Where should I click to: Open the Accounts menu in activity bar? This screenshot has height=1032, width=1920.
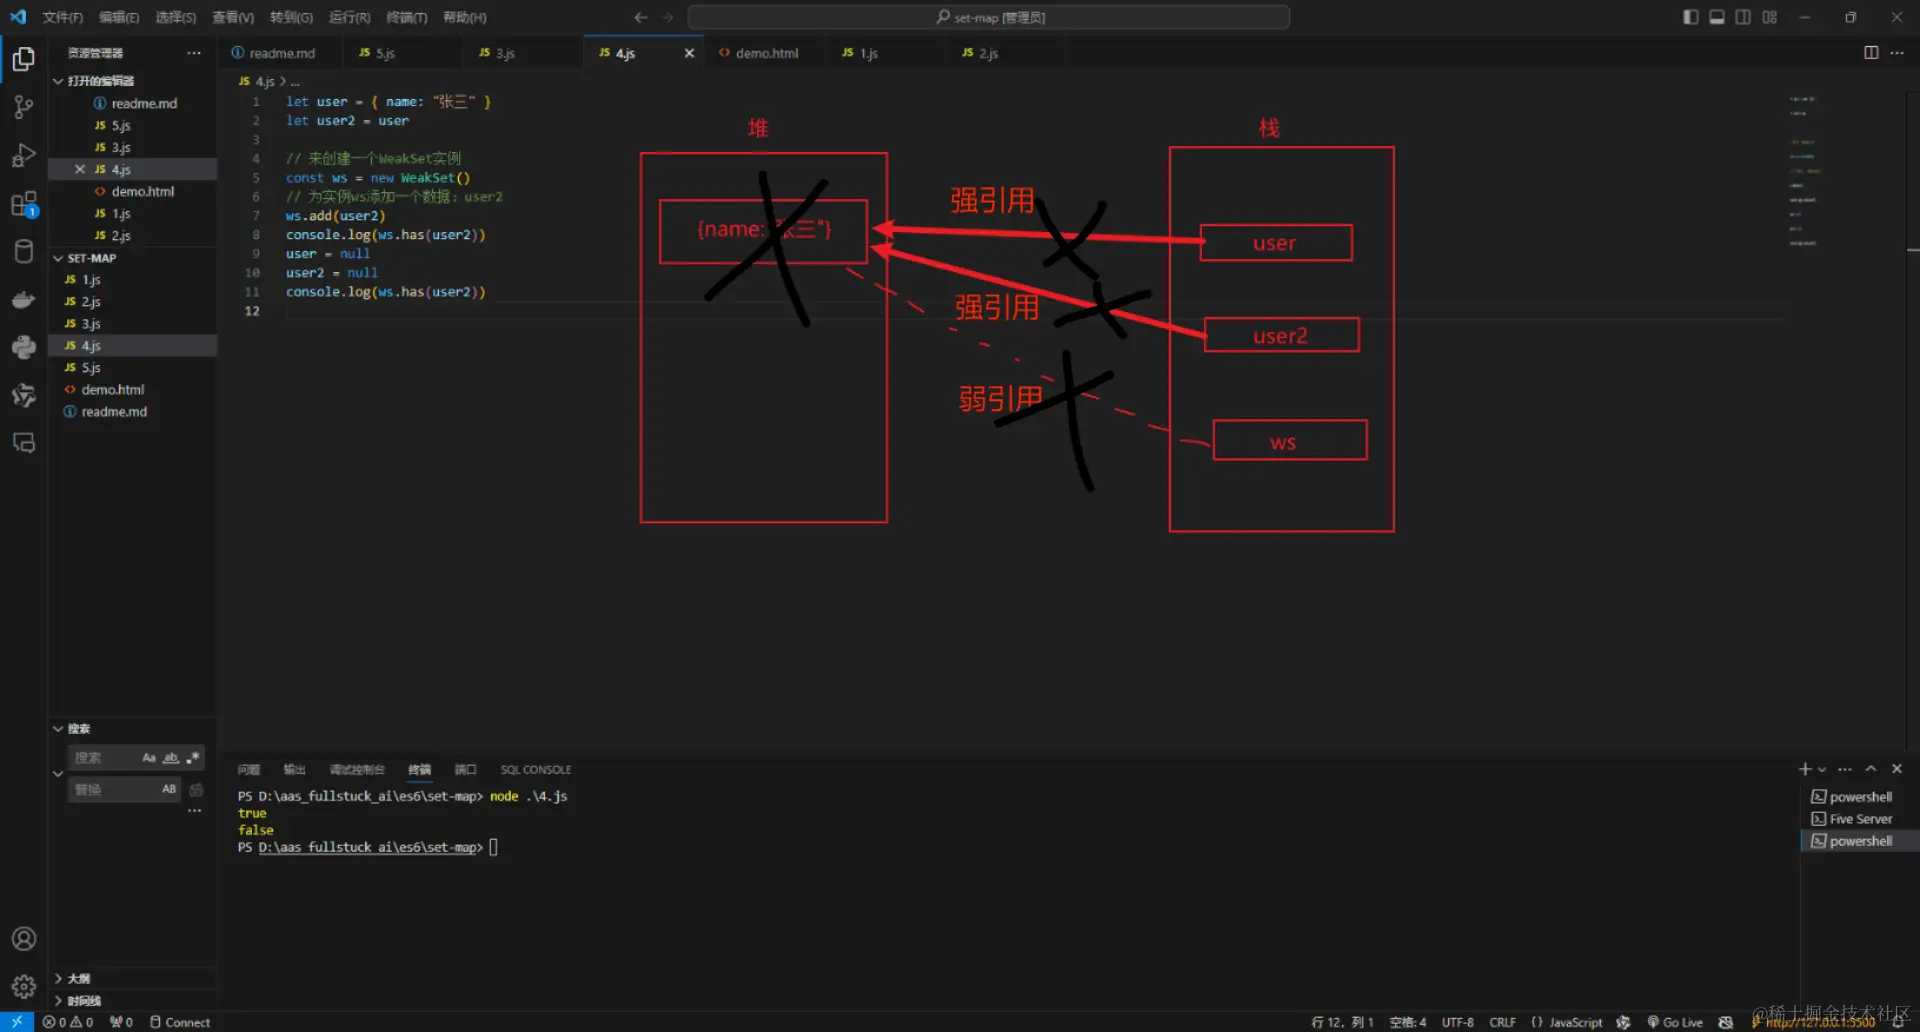[24, 939]
